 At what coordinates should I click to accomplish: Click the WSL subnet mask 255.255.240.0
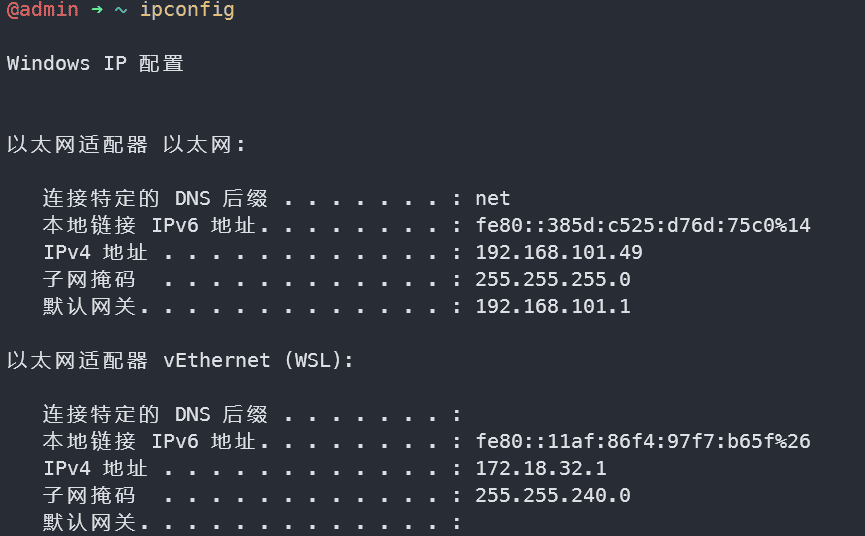(552, 496)
